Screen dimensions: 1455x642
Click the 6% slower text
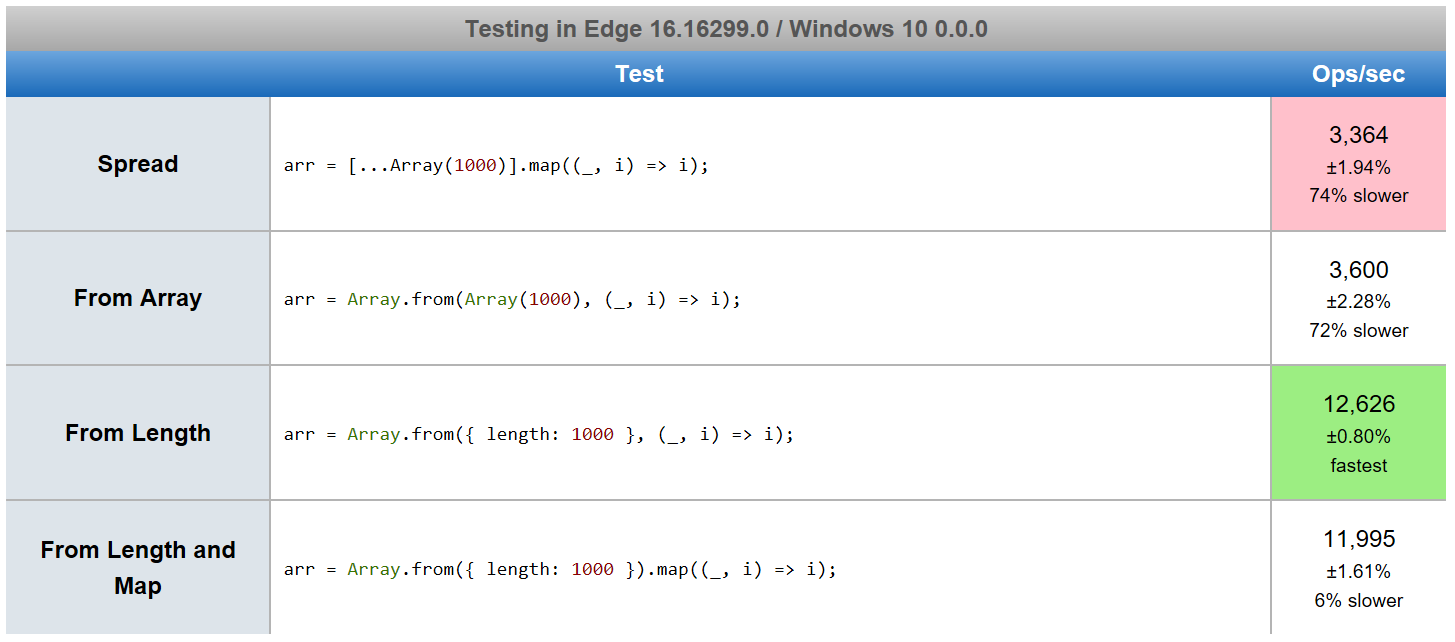tap(1358, 600)
